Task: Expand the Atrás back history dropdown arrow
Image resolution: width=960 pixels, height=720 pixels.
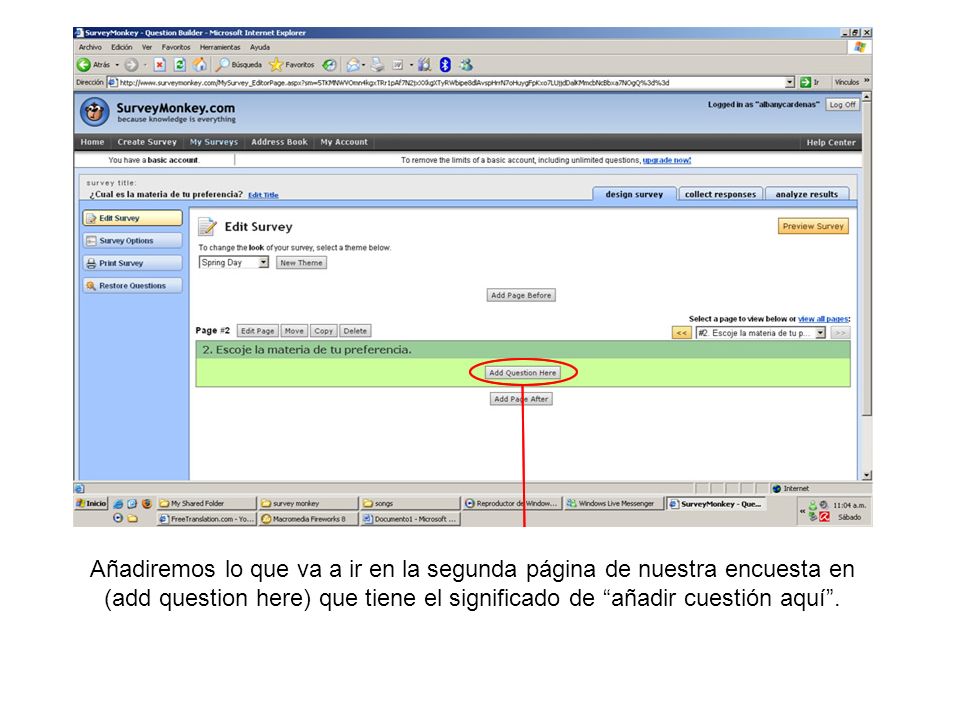Action: 117,65
